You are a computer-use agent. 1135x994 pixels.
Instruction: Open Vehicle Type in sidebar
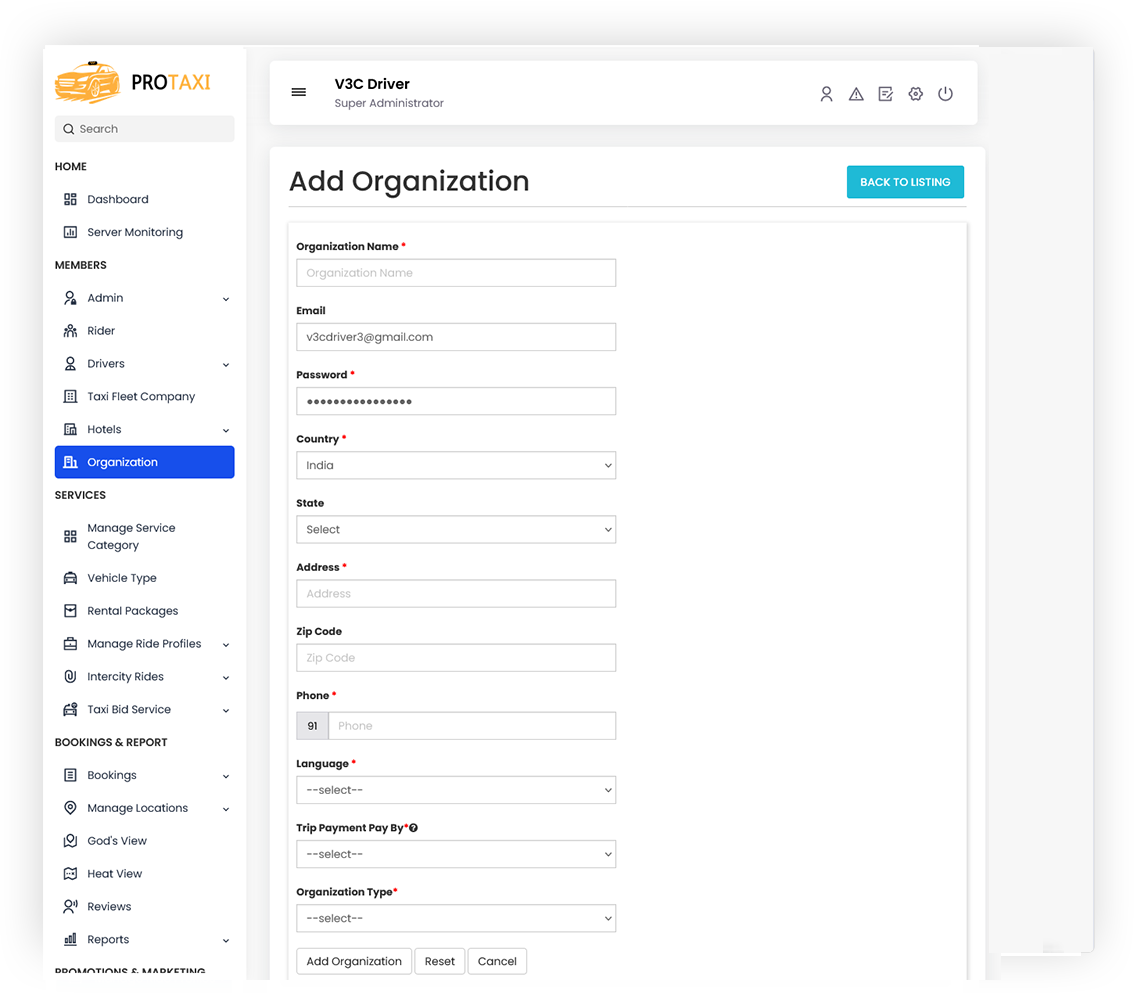coord(122,577)
